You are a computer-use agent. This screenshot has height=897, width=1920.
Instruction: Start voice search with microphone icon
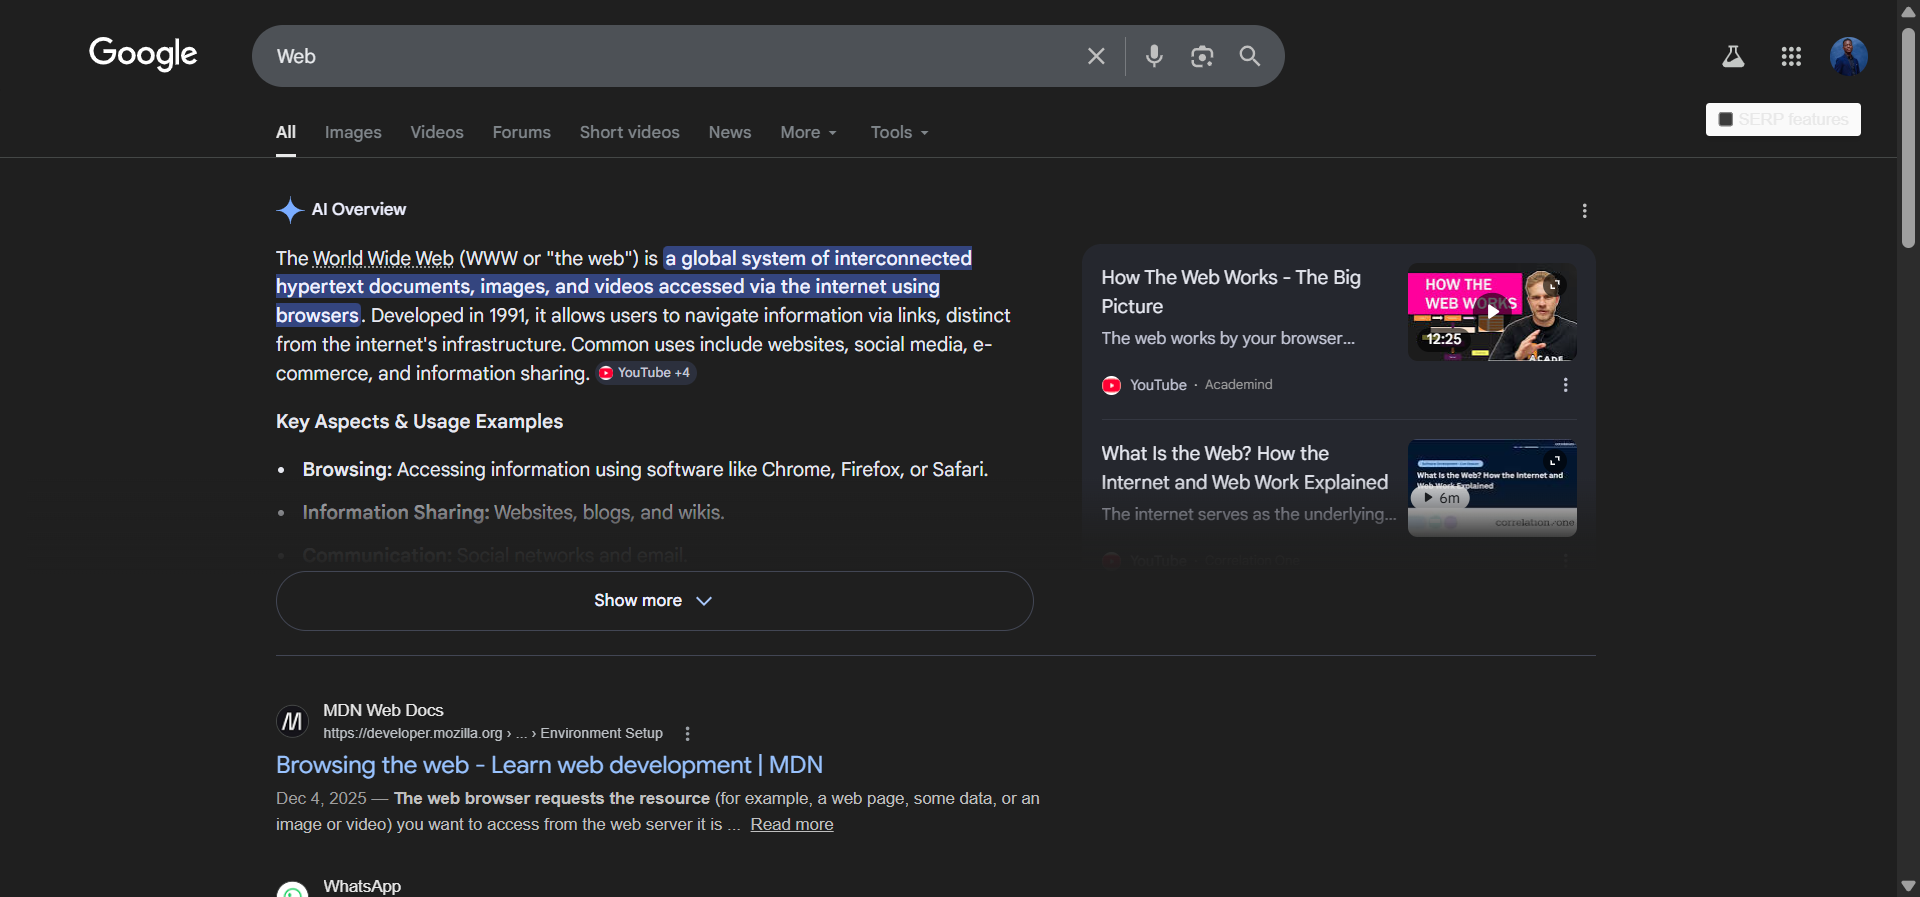click(1154, 56)
